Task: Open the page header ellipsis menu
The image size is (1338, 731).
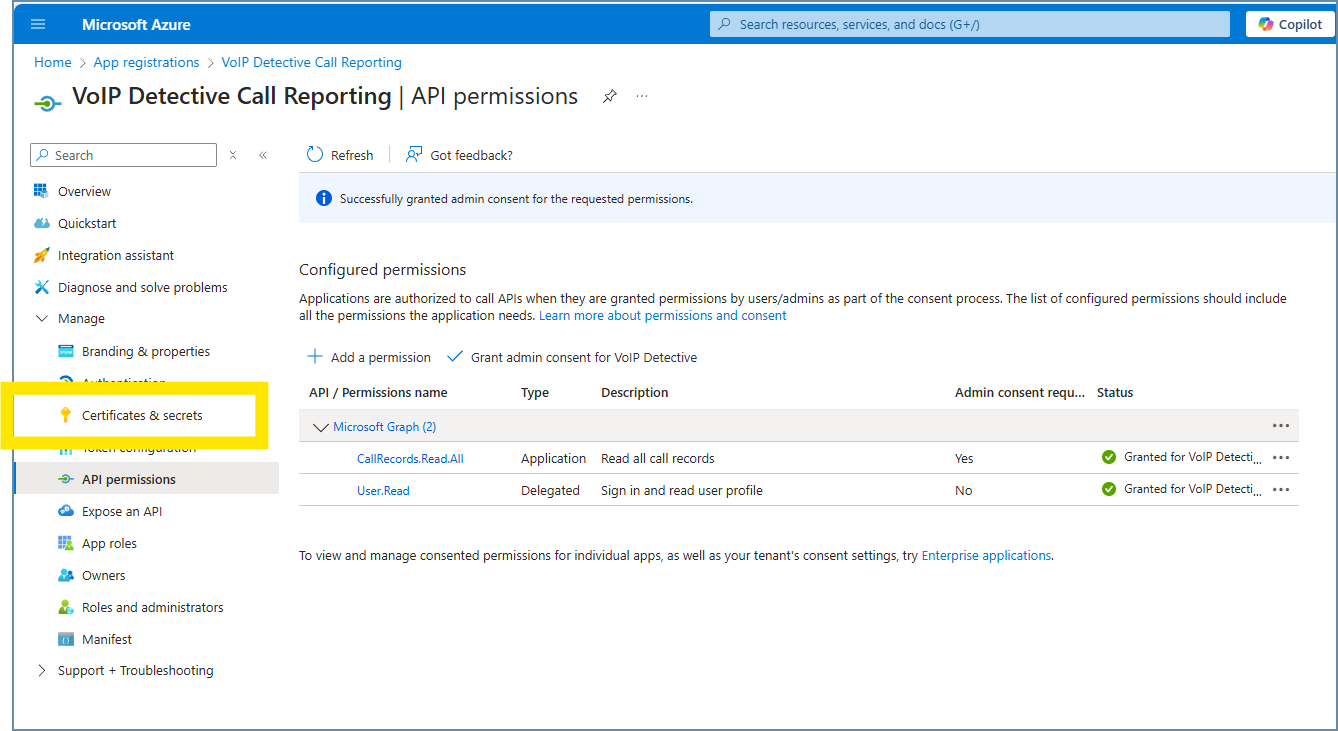Action: click(642, 96)
